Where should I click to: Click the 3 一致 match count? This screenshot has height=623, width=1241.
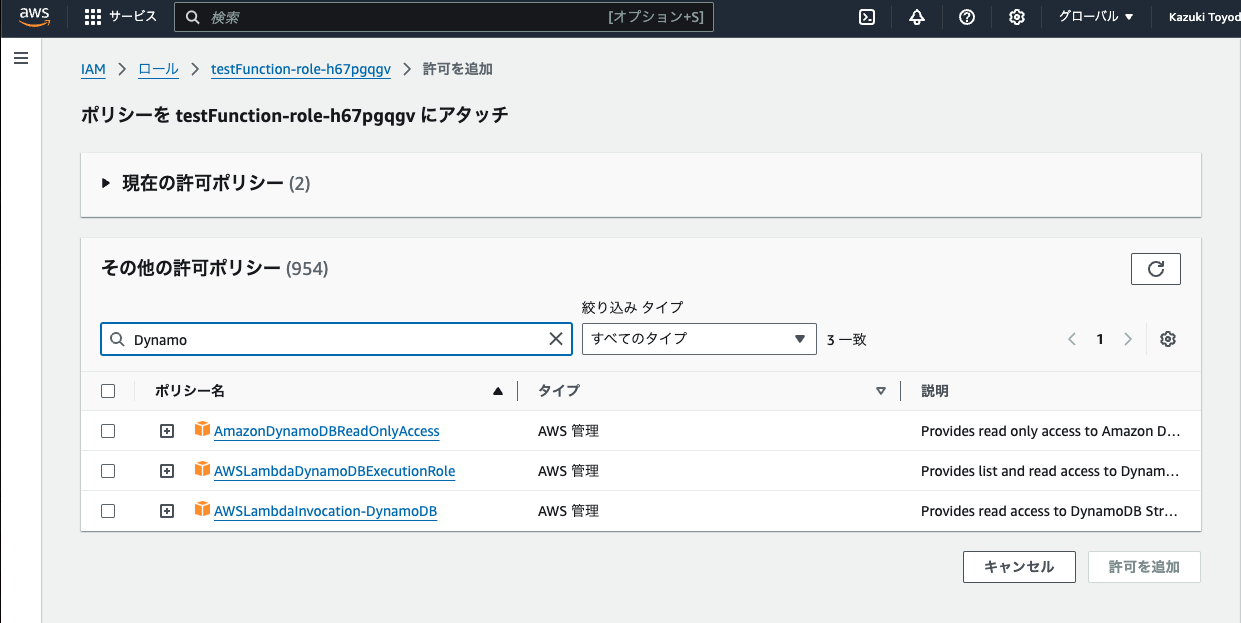coord(847,339)
